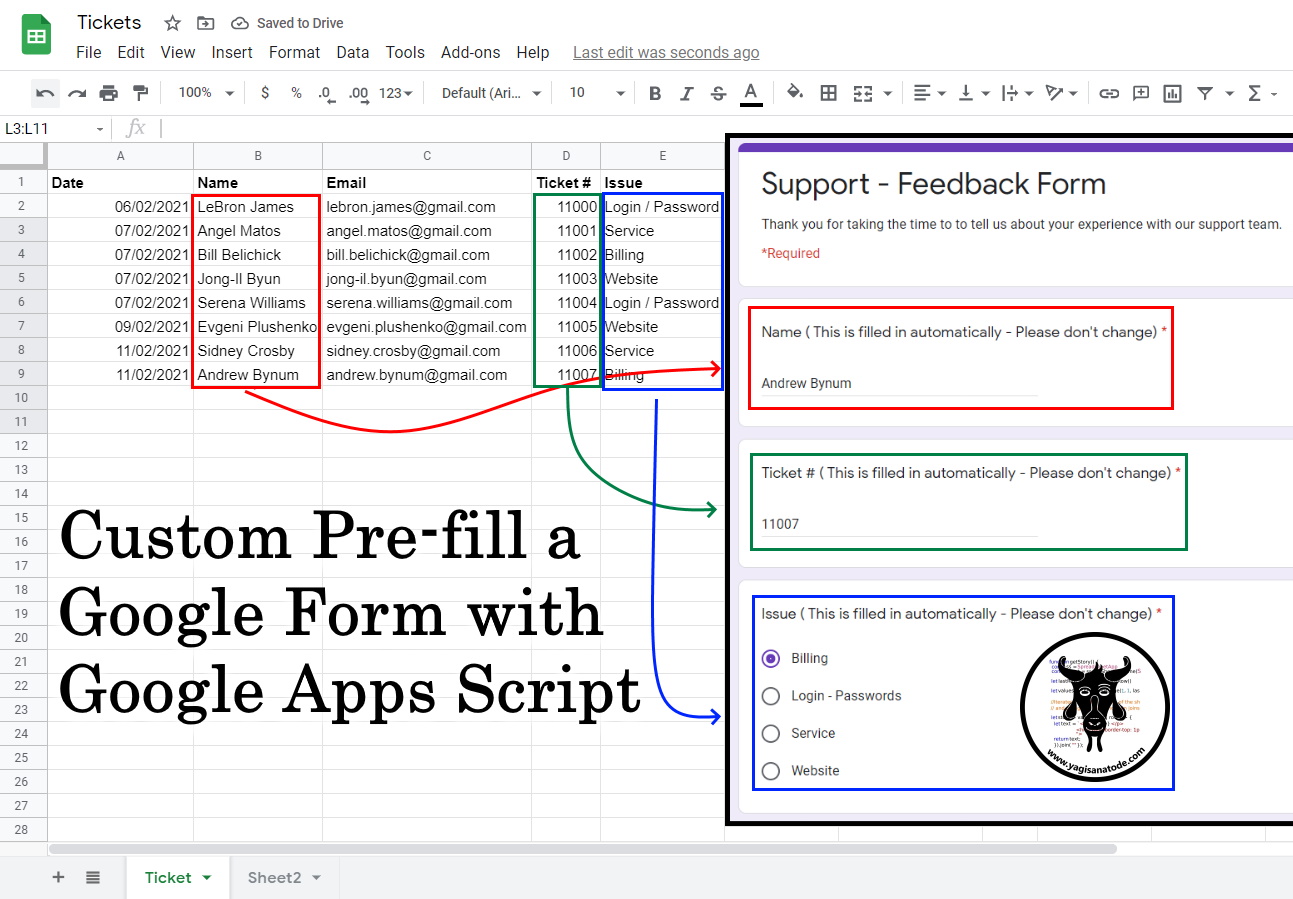
Task: Select the Login - Passwords radio option
Action: point(770,696)
